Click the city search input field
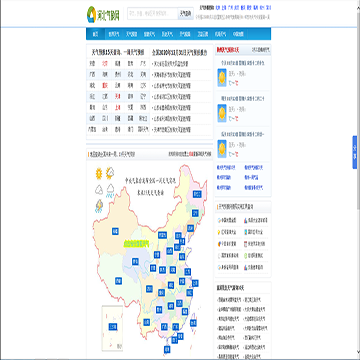 click(x=153, y=14)
